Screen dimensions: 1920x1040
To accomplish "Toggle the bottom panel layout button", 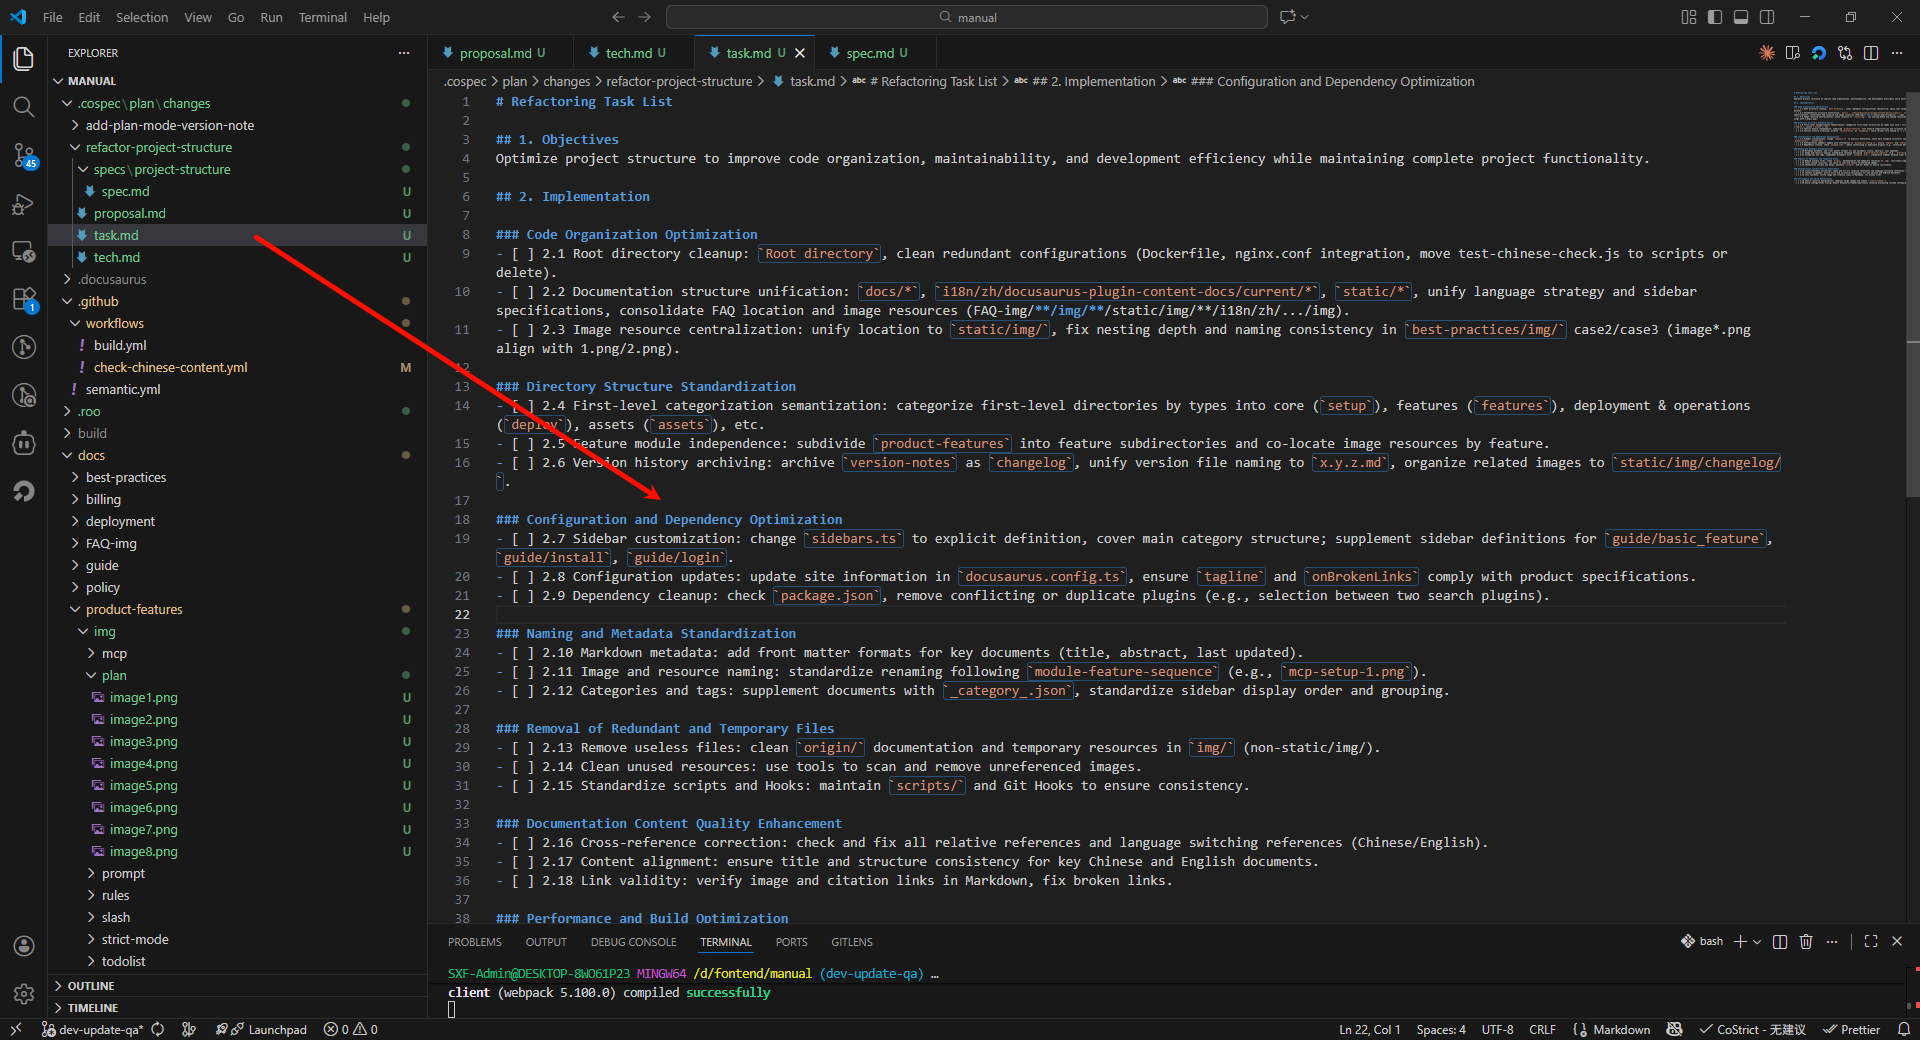I will point(1741,17).
